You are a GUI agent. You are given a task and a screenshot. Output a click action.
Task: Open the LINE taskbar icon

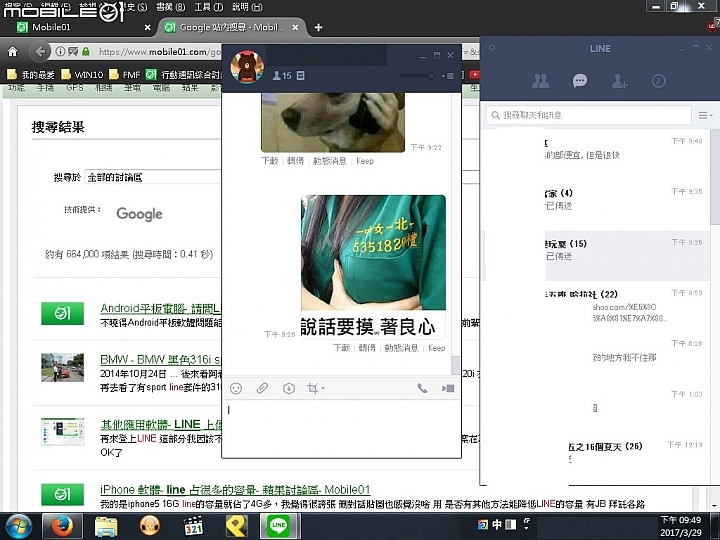point(280,526)
